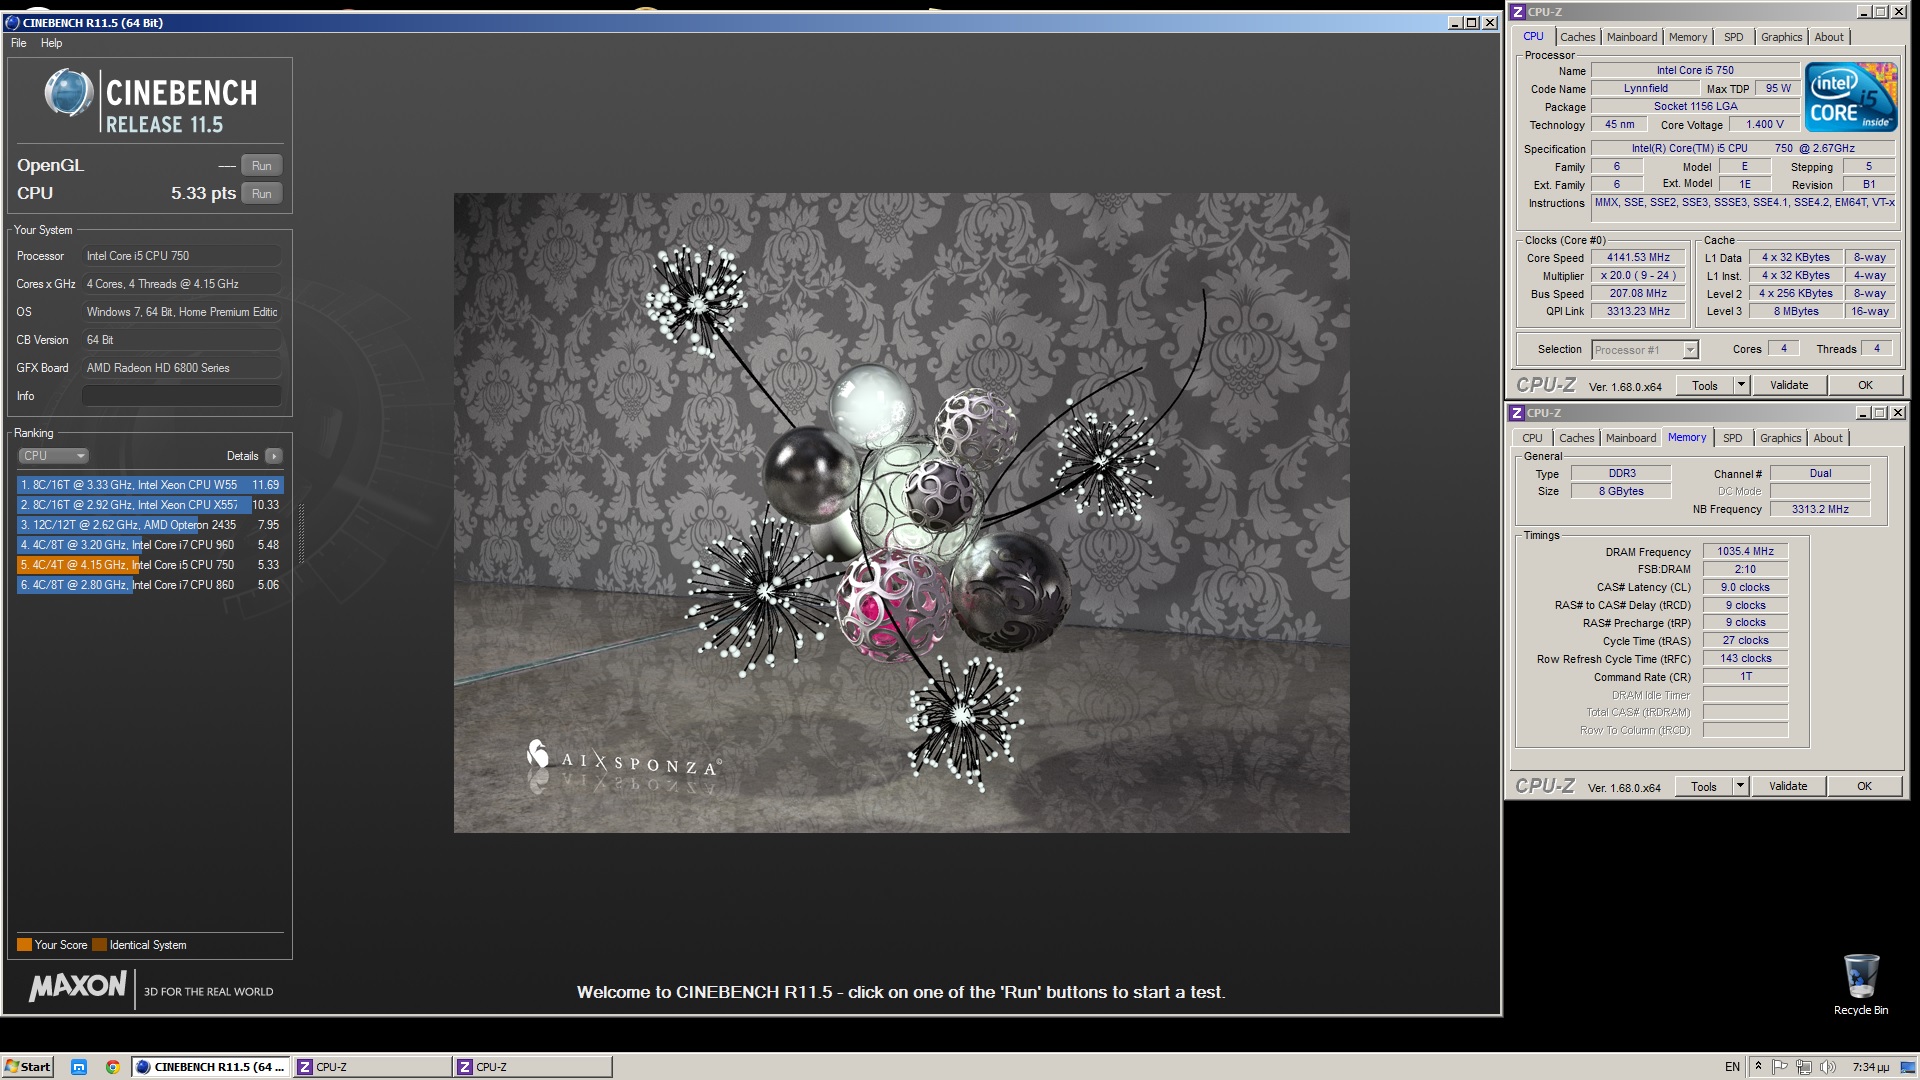The height and width of the screenshot is (1080, 1920).
Task: Click the Your Score orange swatch
Action: tap(24, 945)
